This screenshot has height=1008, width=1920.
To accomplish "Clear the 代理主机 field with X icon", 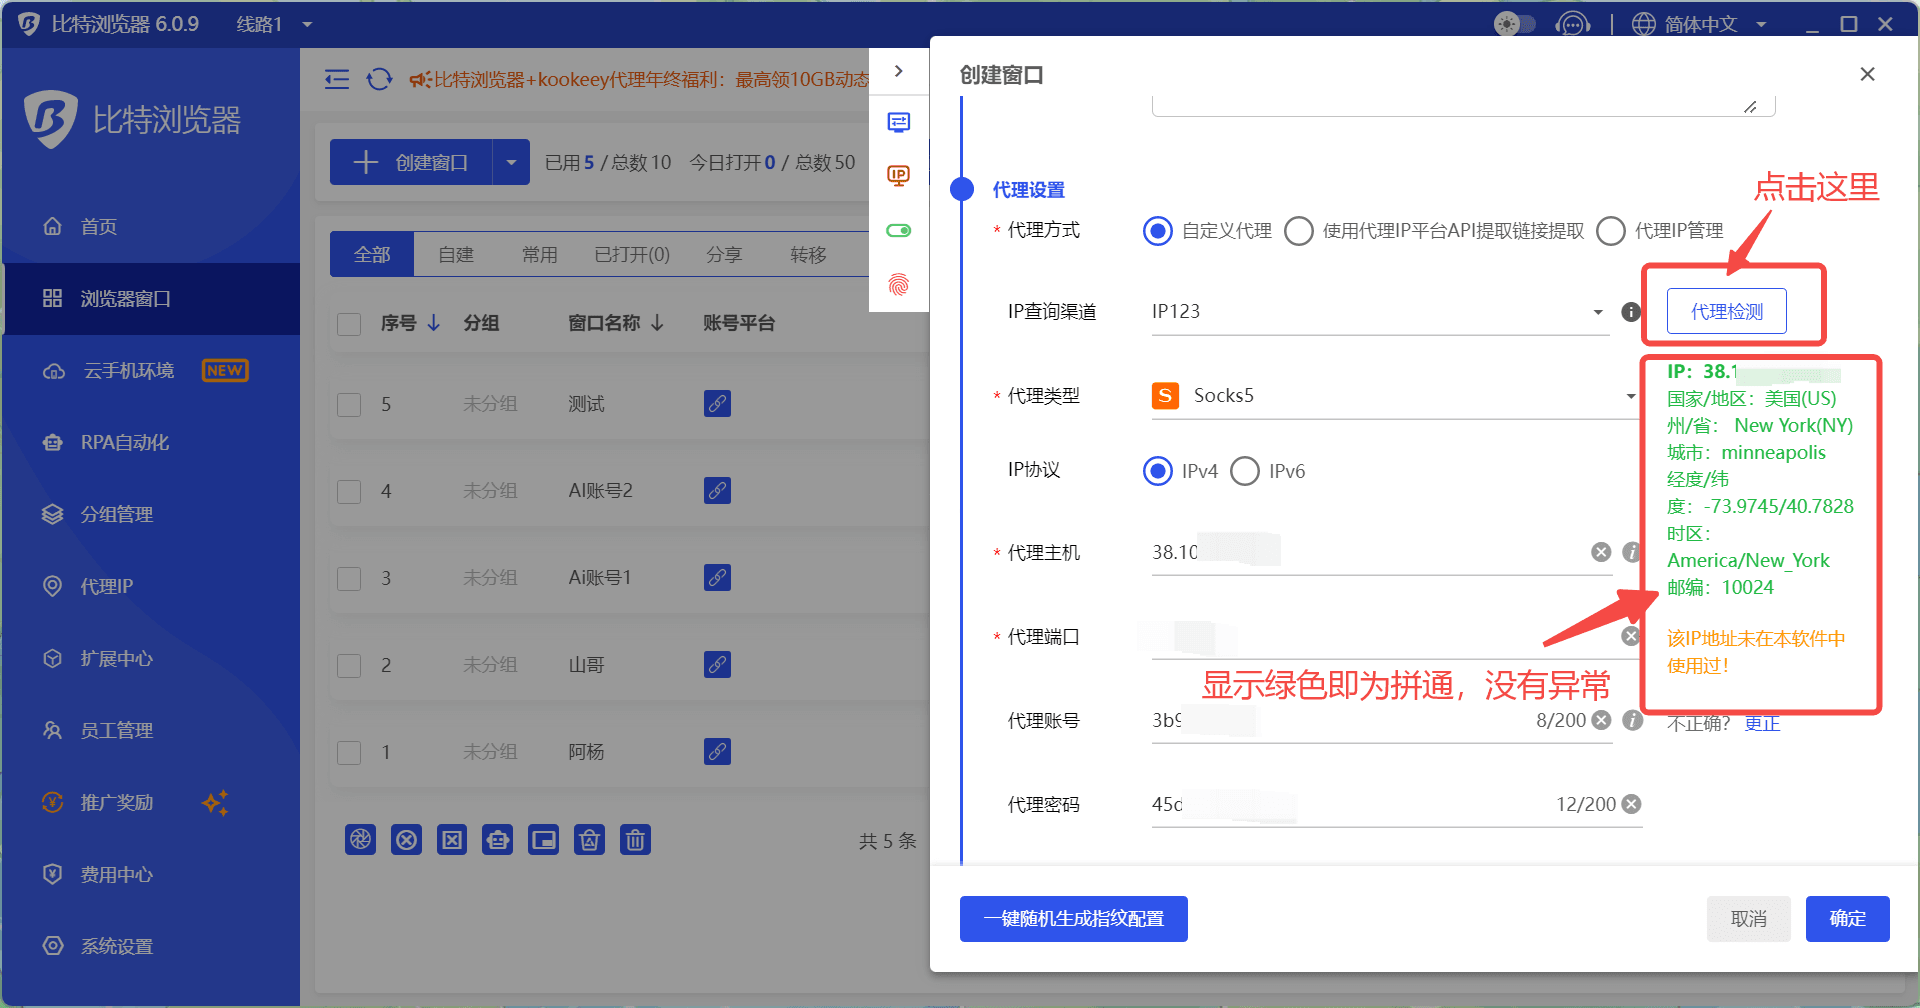I will (x=1601, y=552).
